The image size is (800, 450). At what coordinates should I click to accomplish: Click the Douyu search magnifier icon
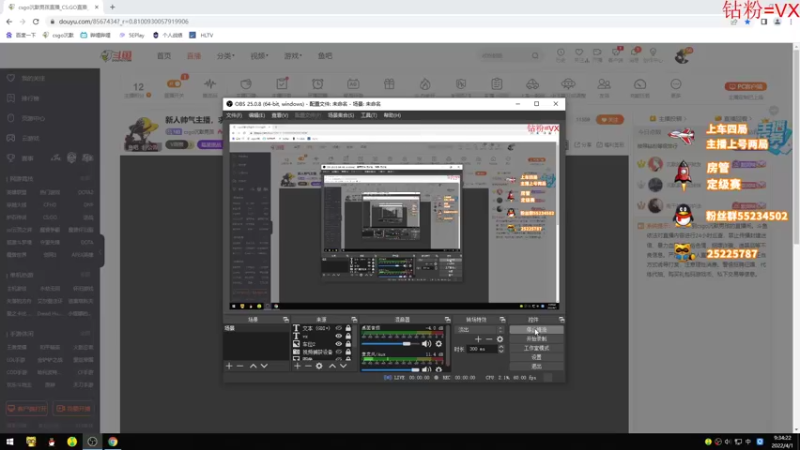pyautogui.click(x=535, y=56)
